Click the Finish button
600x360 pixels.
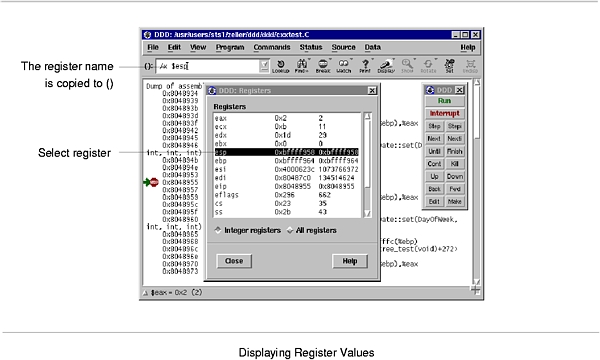[x=455, y=151]
